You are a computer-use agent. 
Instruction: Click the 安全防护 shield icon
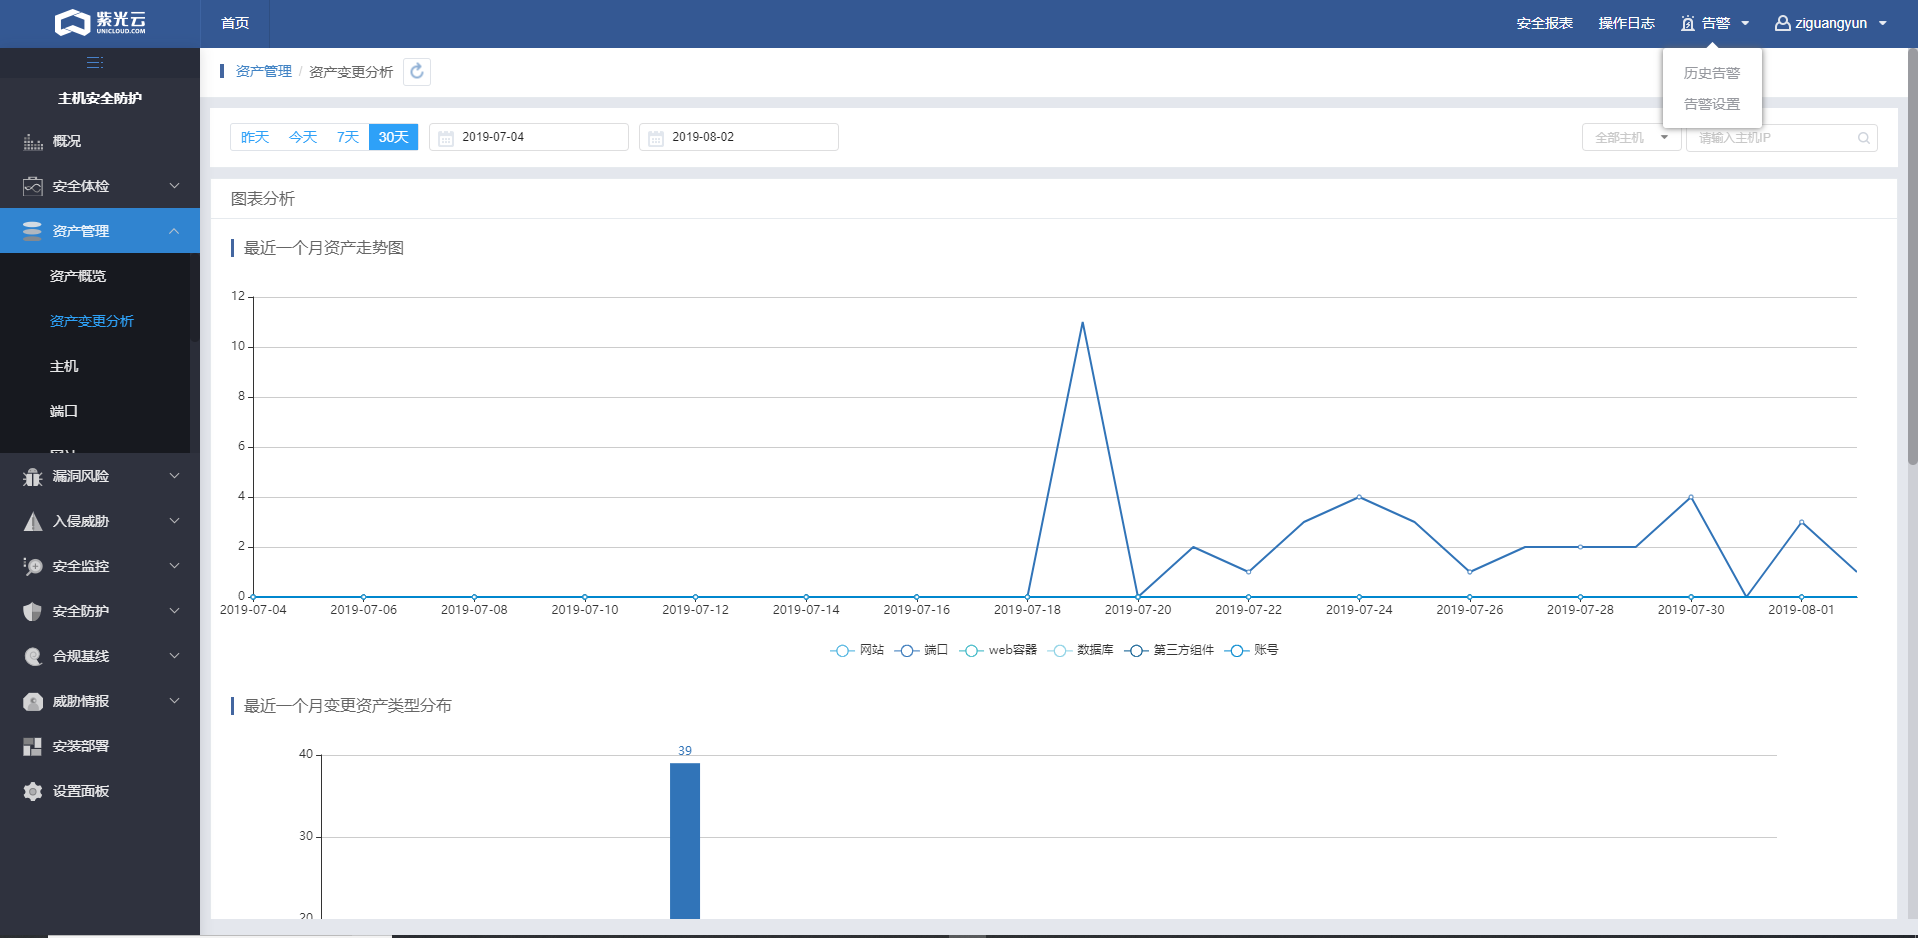point(33,611)
